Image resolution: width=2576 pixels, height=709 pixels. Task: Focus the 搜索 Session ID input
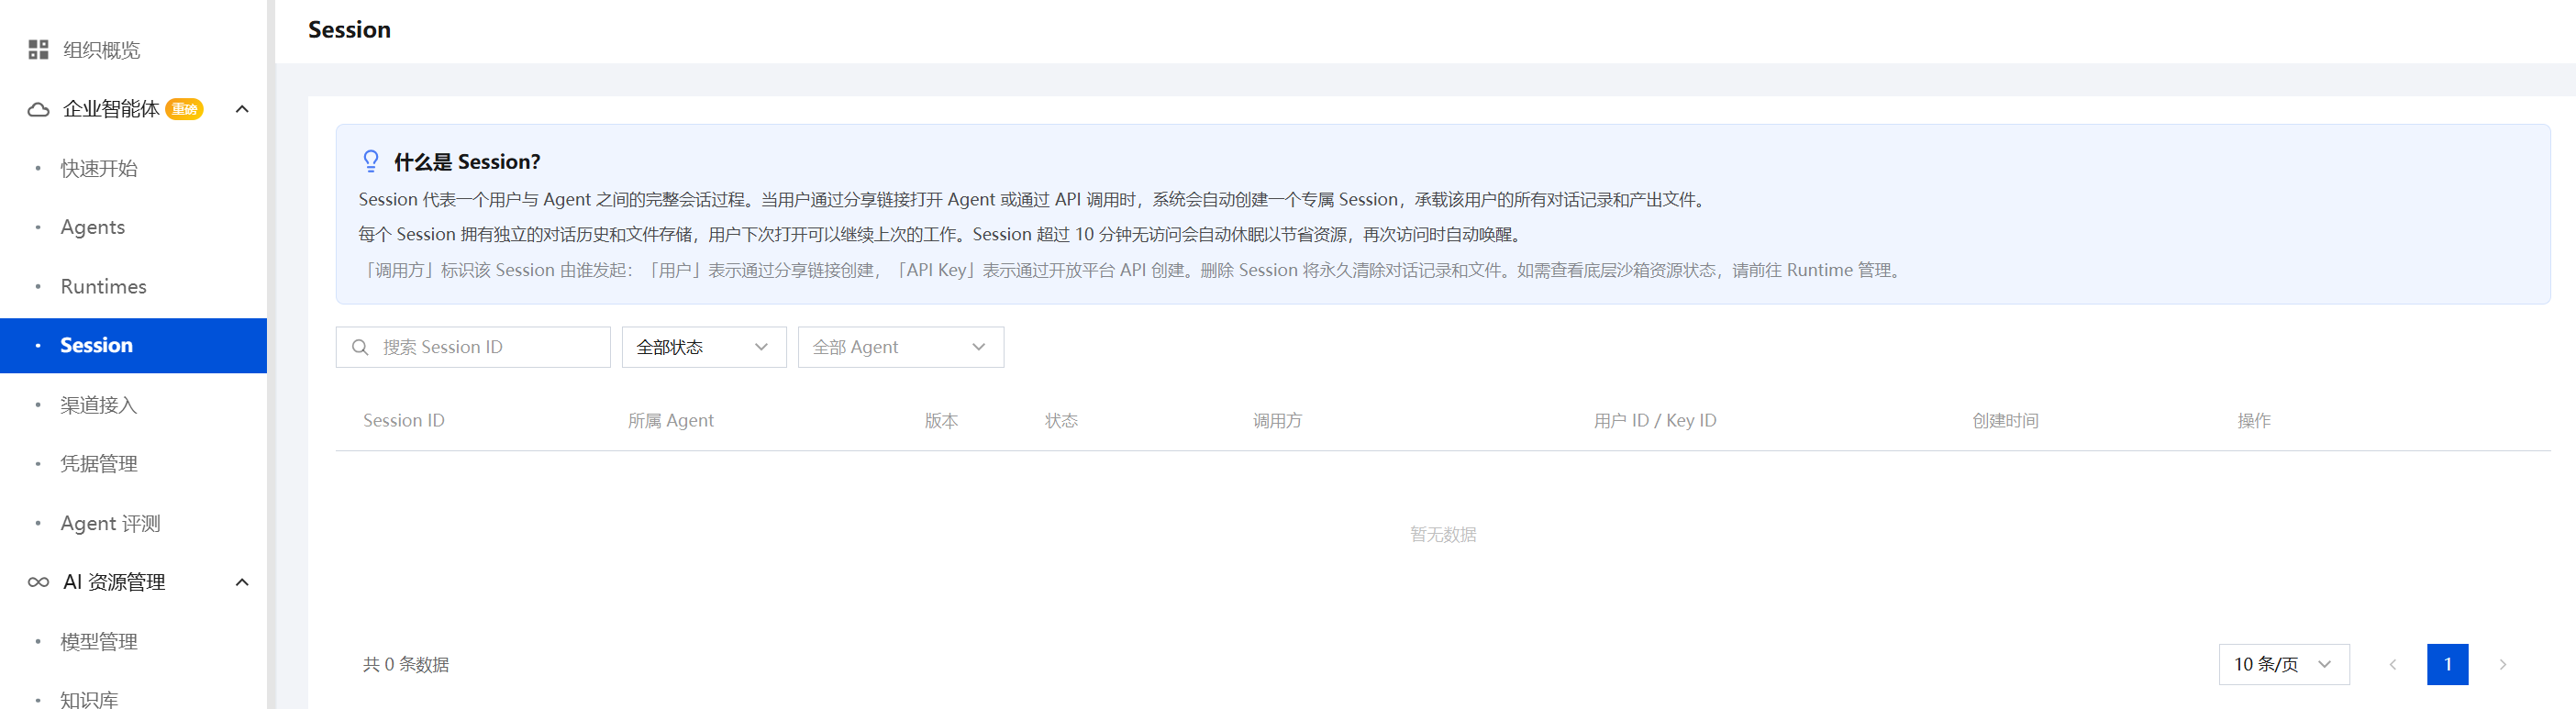[473, 347]
